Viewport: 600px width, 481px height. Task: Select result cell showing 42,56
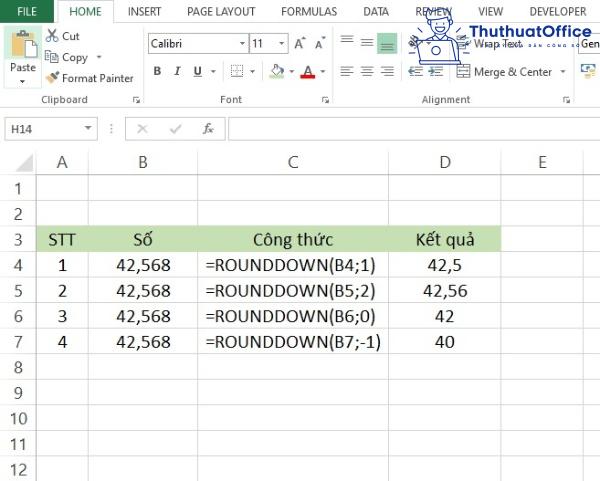[x=445, y=291]
